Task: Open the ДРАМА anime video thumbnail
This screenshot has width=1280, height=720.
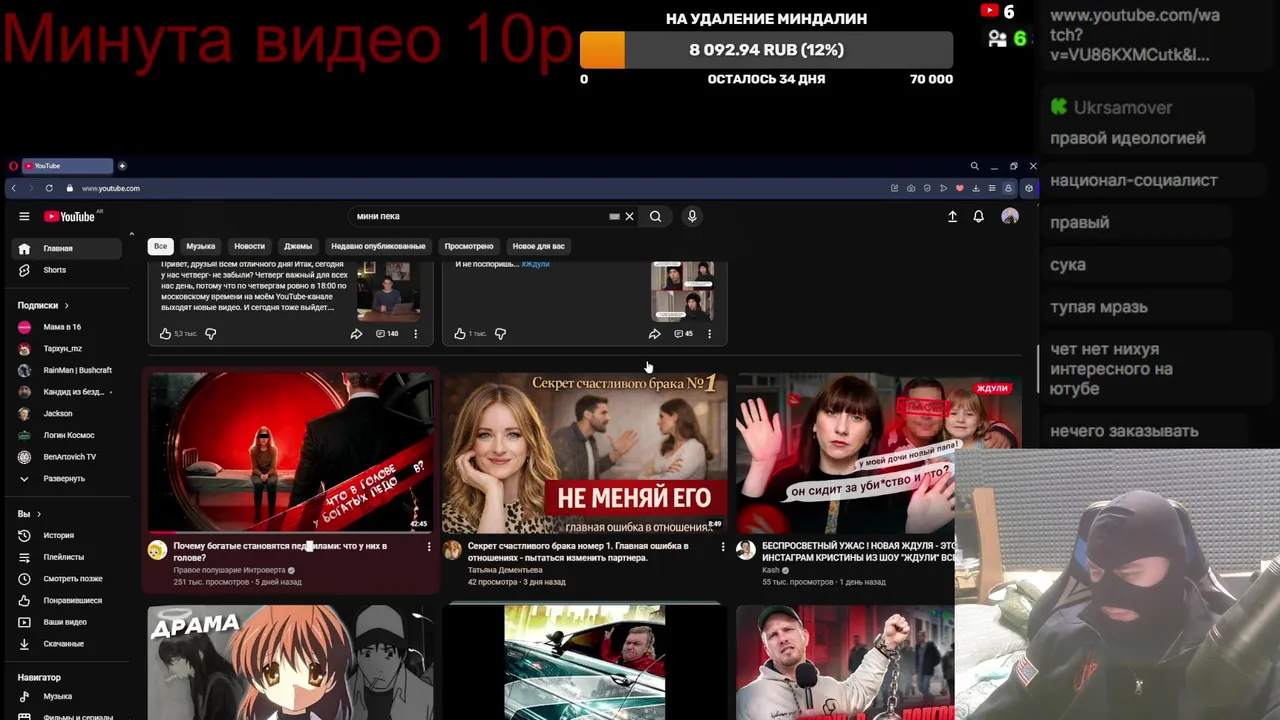Action: 290,662
